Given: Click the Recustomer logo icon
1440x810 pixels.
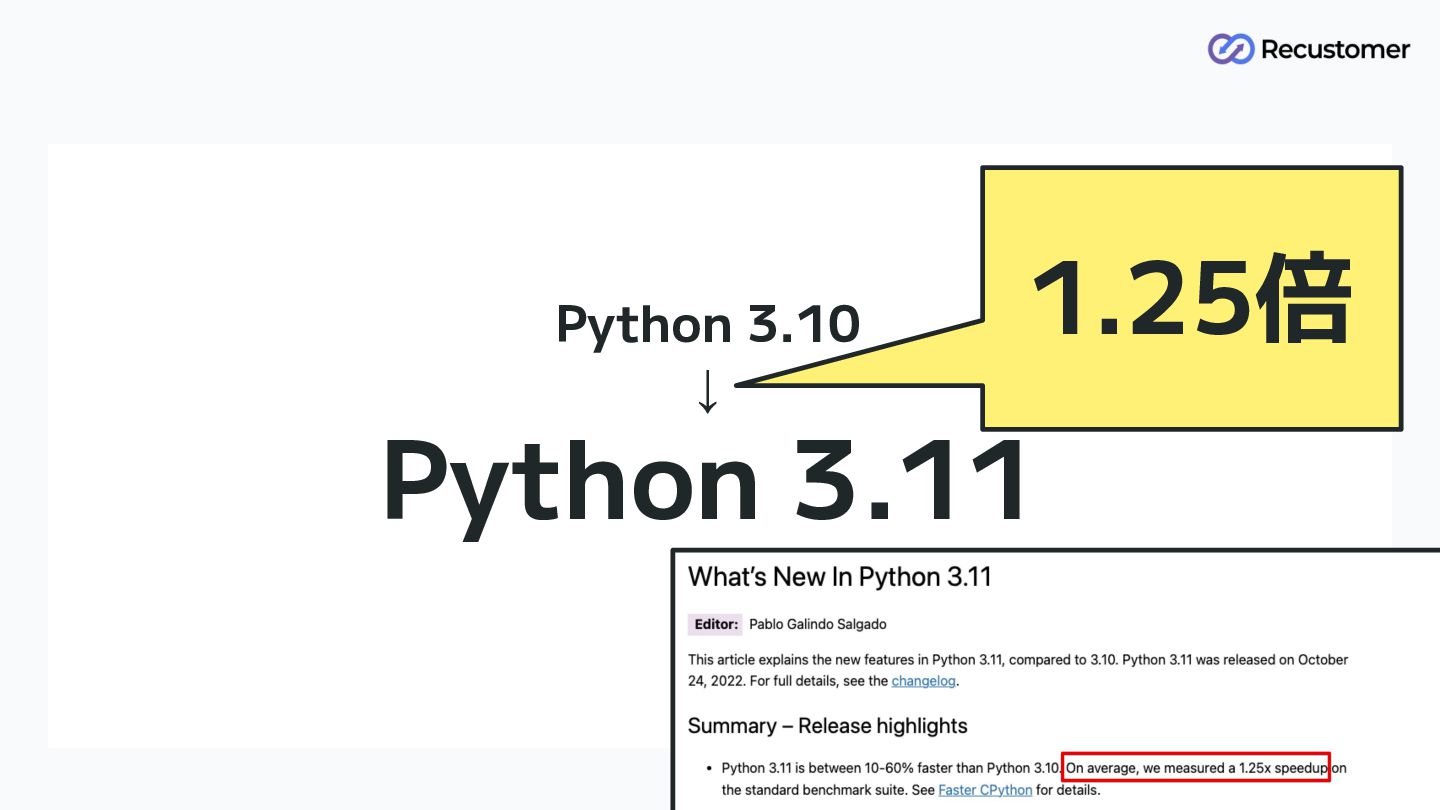Looking at the screenshot, I should (x=1230, y=49).
